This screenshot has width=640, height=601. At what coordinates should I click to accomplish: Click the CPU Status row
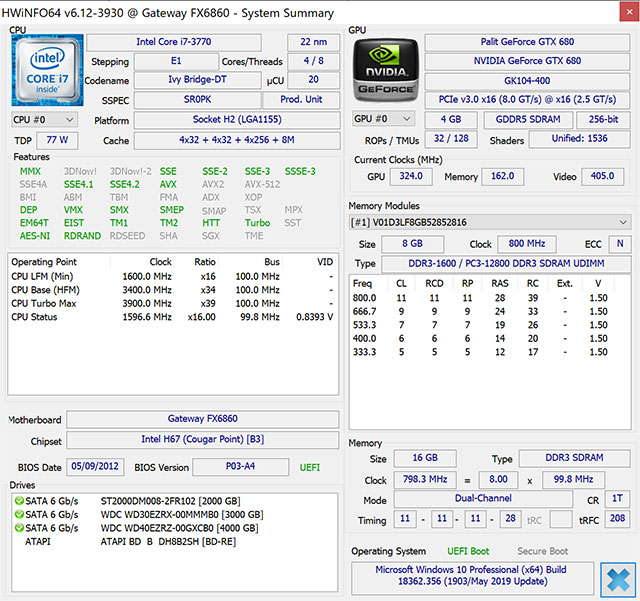click(x=173, y=317)
